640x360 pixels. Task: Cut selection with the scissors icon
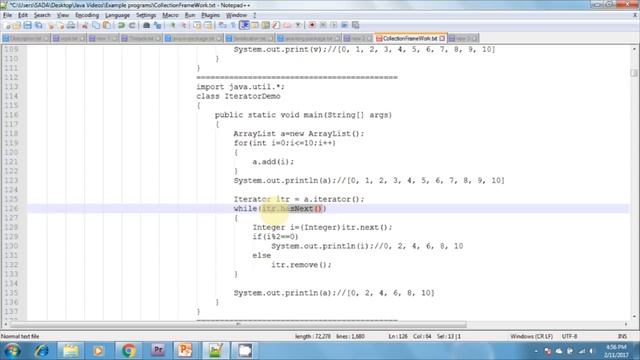(x=85, y=25)
